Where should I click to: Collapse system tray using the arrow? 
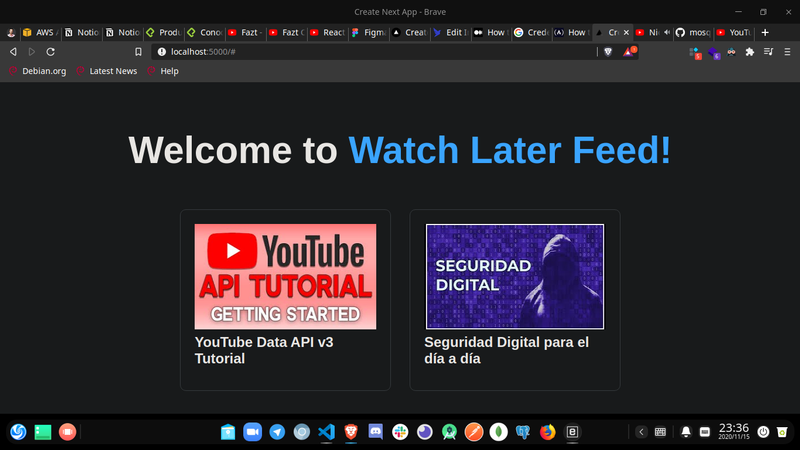641,432
